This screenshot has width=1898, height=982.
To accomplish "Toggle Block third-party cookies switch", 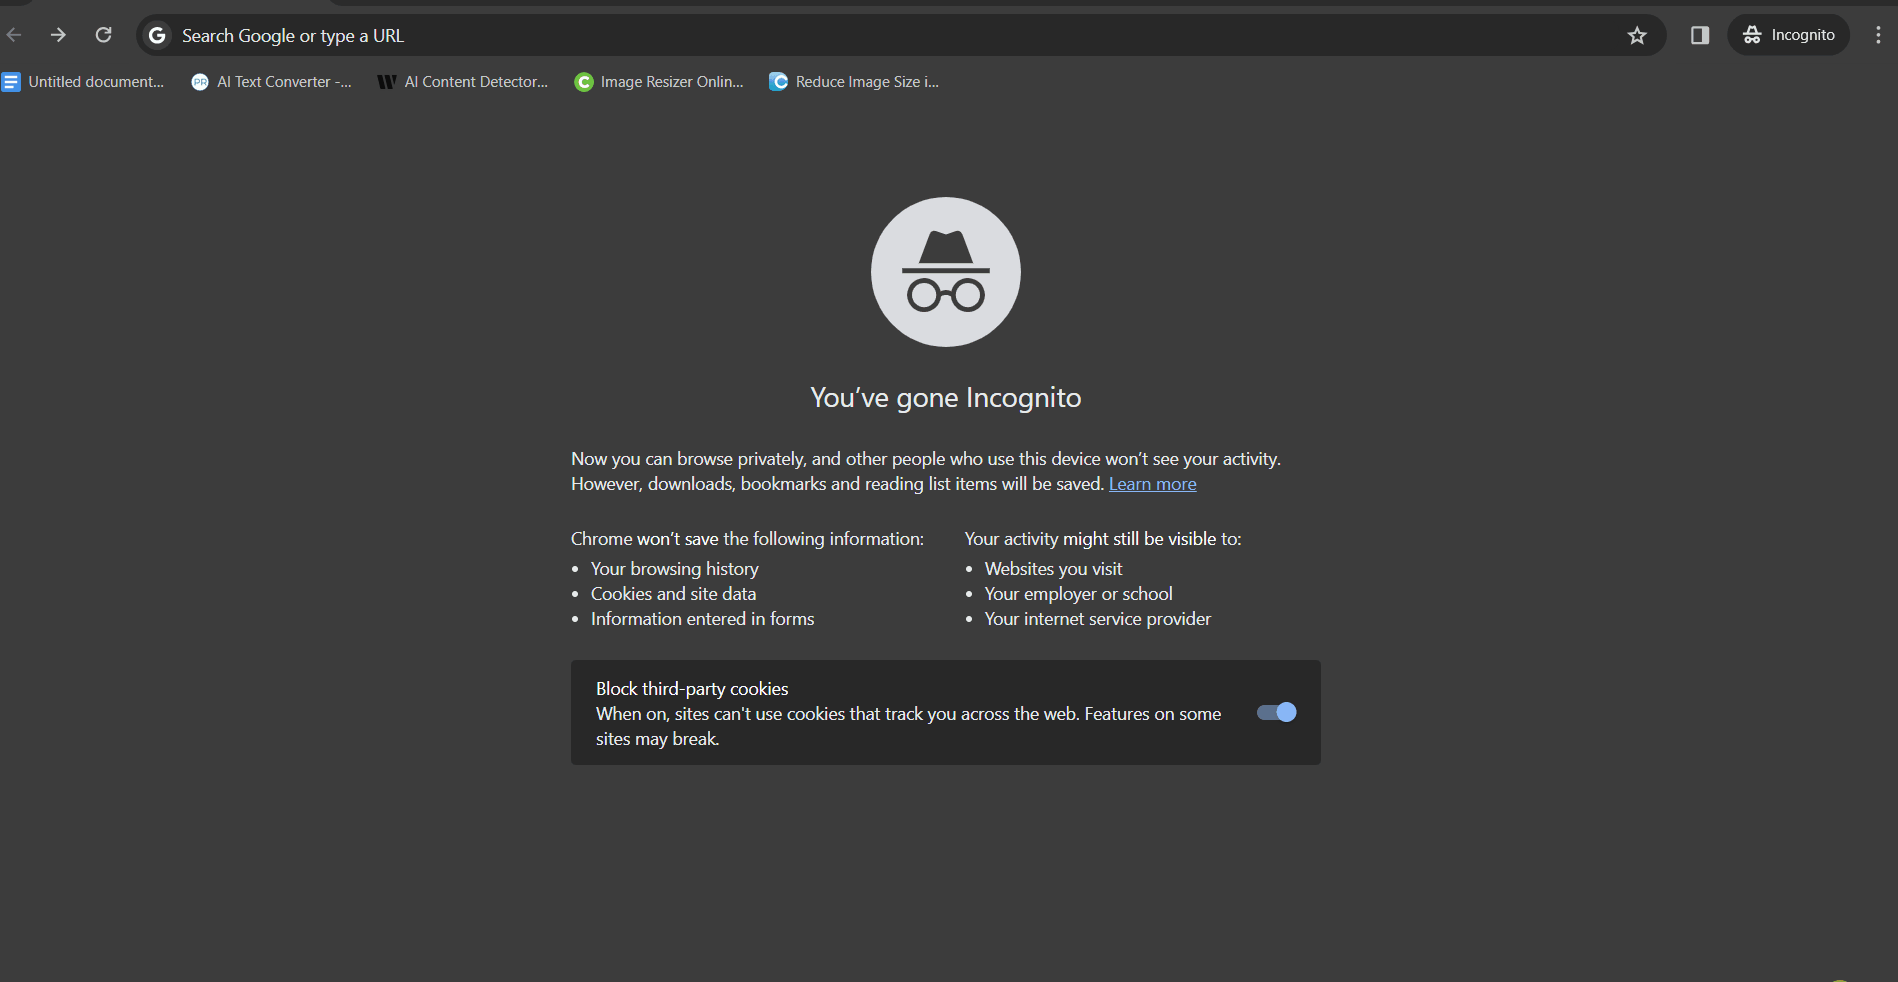I will click(1277, 712).
